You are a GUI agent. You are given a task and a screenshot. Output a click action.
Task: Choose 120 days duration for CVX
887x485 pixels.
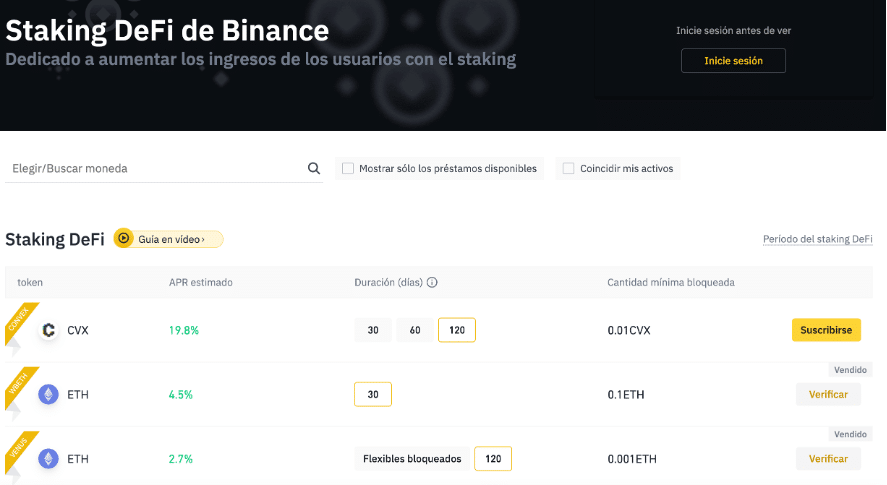[457, 330]
